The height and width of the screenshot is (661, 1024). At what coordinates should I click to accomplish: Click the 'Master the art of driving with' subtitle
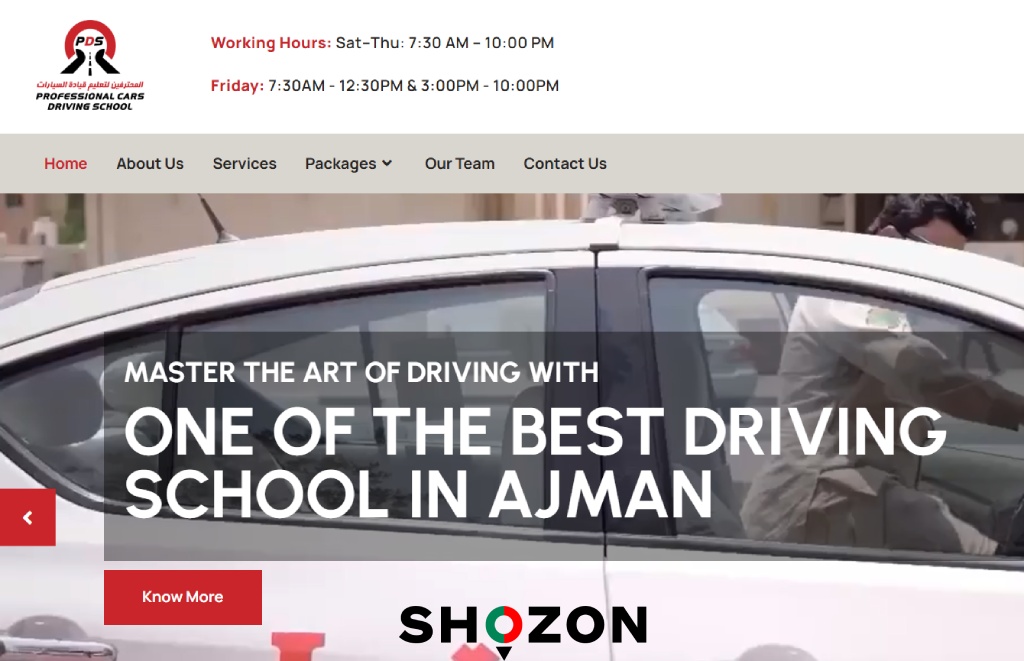point(361,372)
